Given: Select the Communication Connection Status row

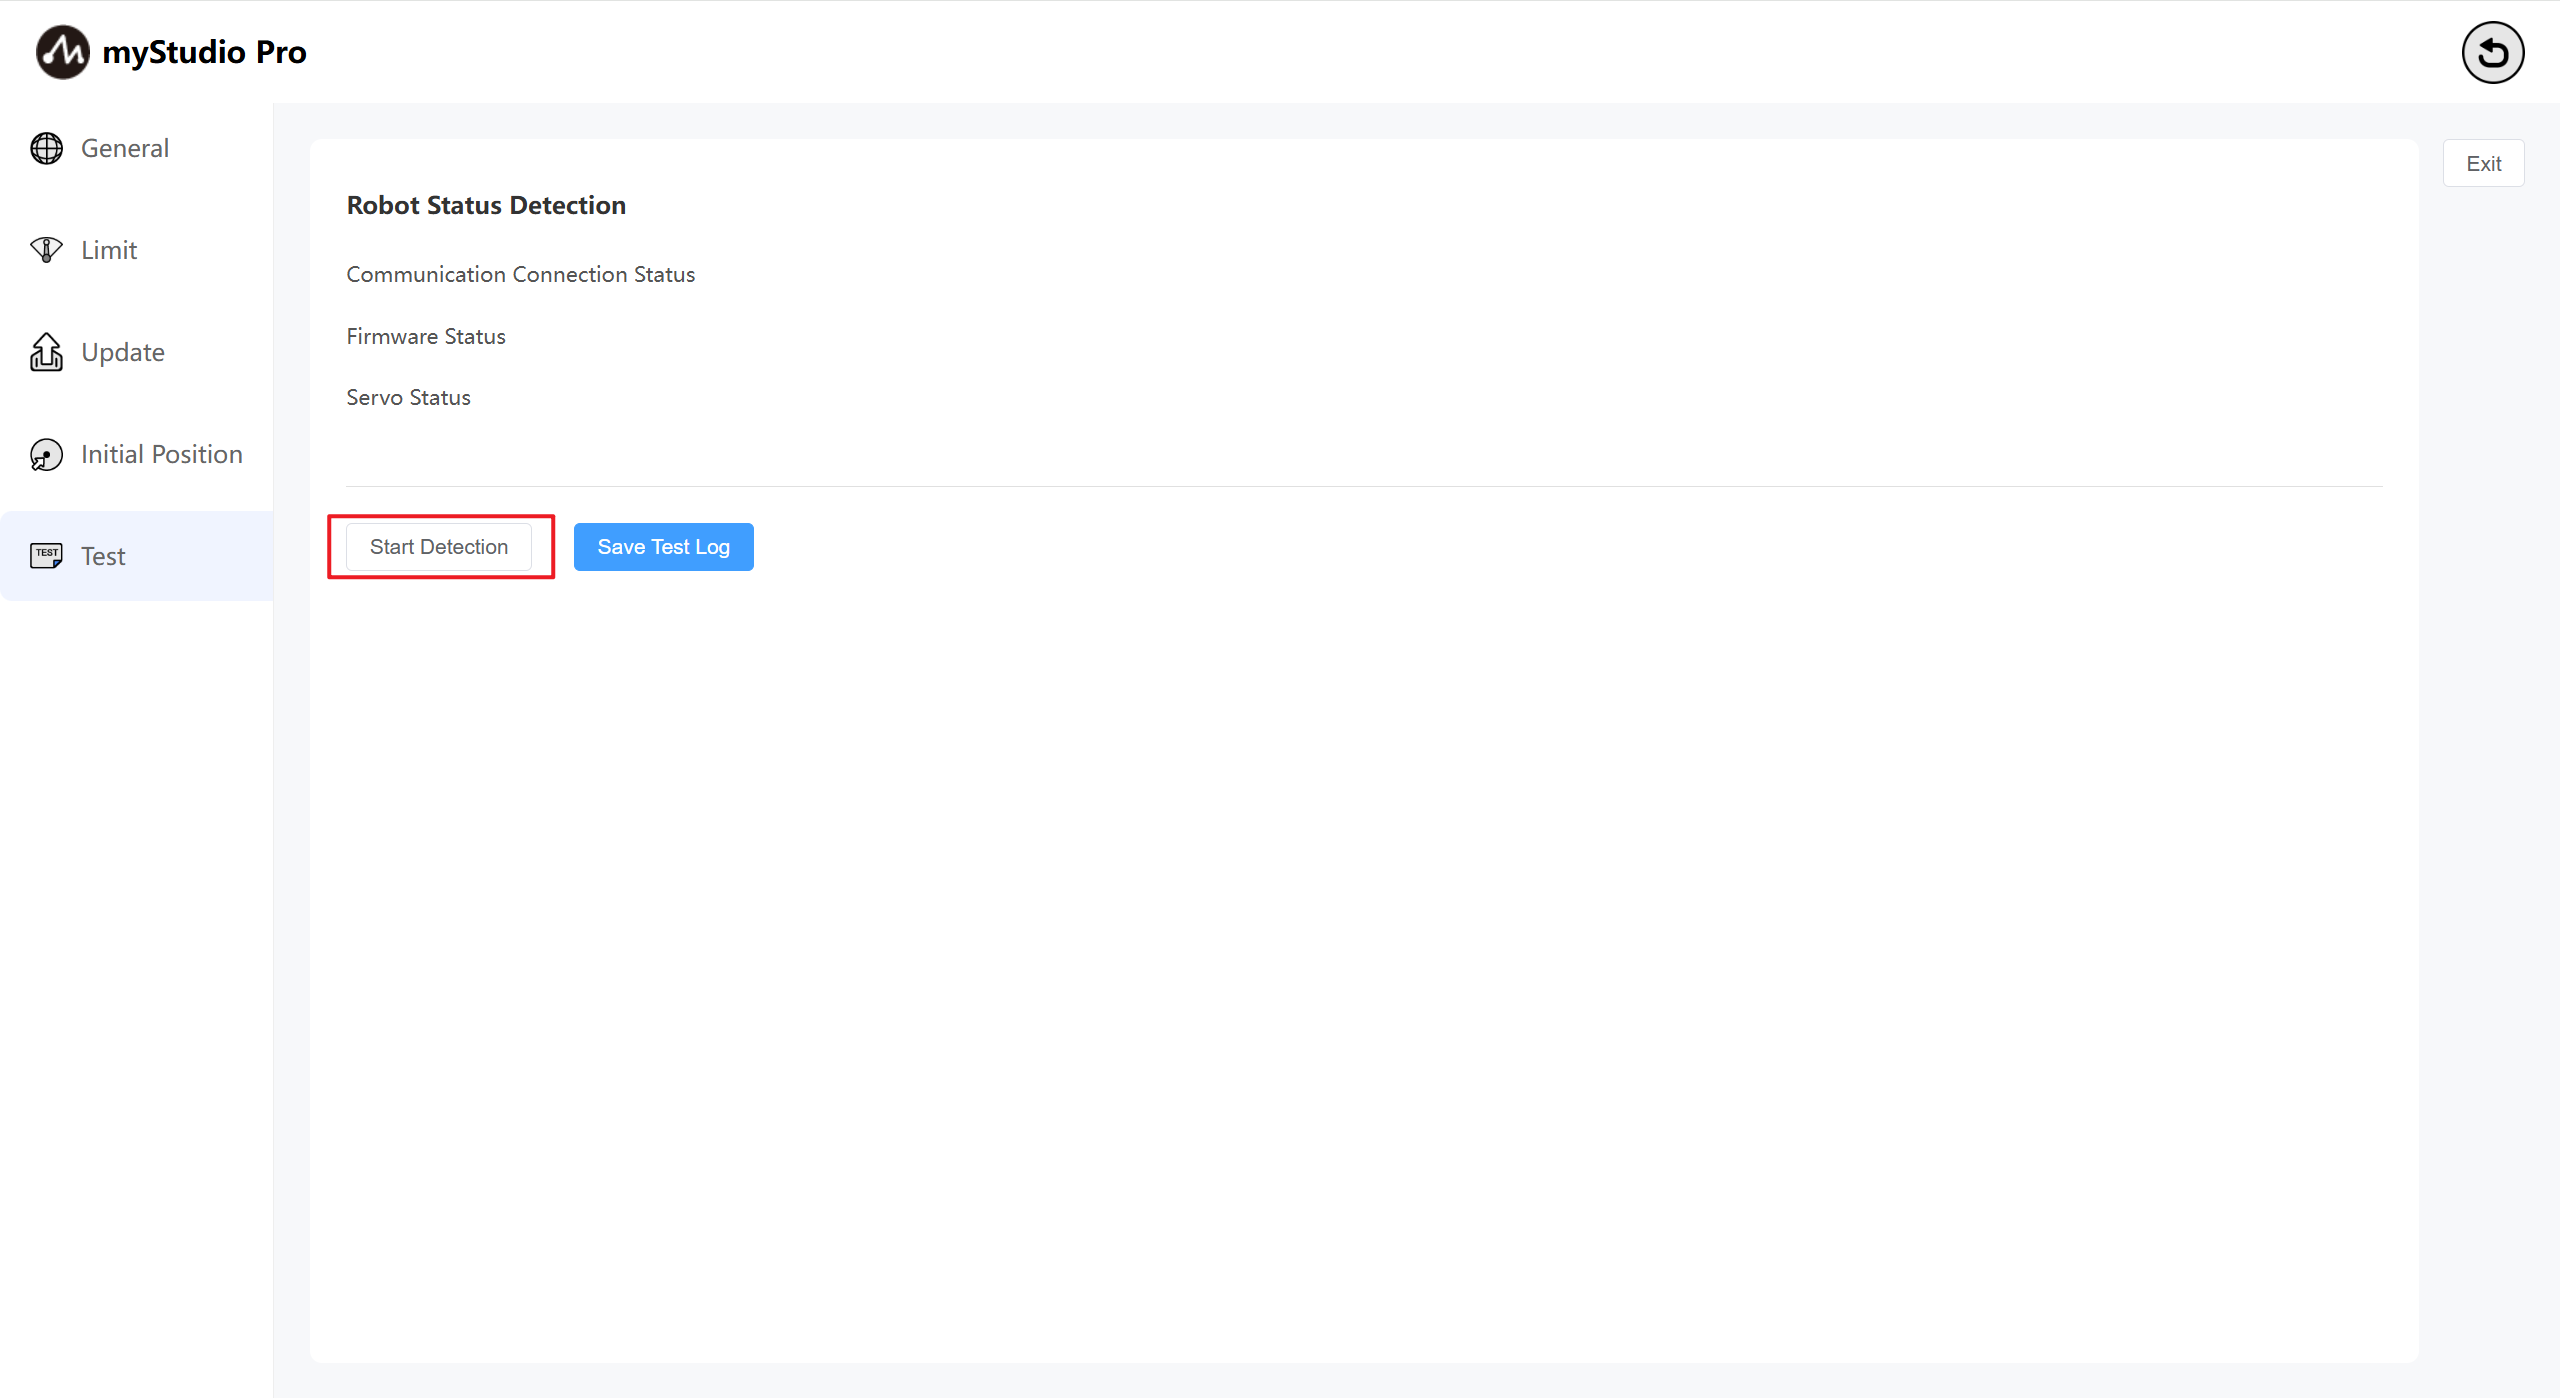Looking at the screenshot, I should 520,274.
